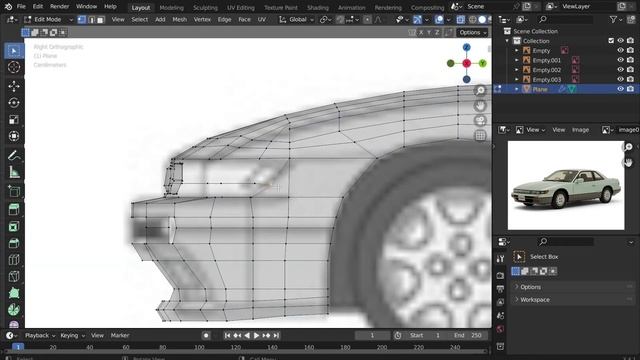The image size is (640, 360).
Task: Hide the Empty object in outliner
Action: [x=620, y=51]
